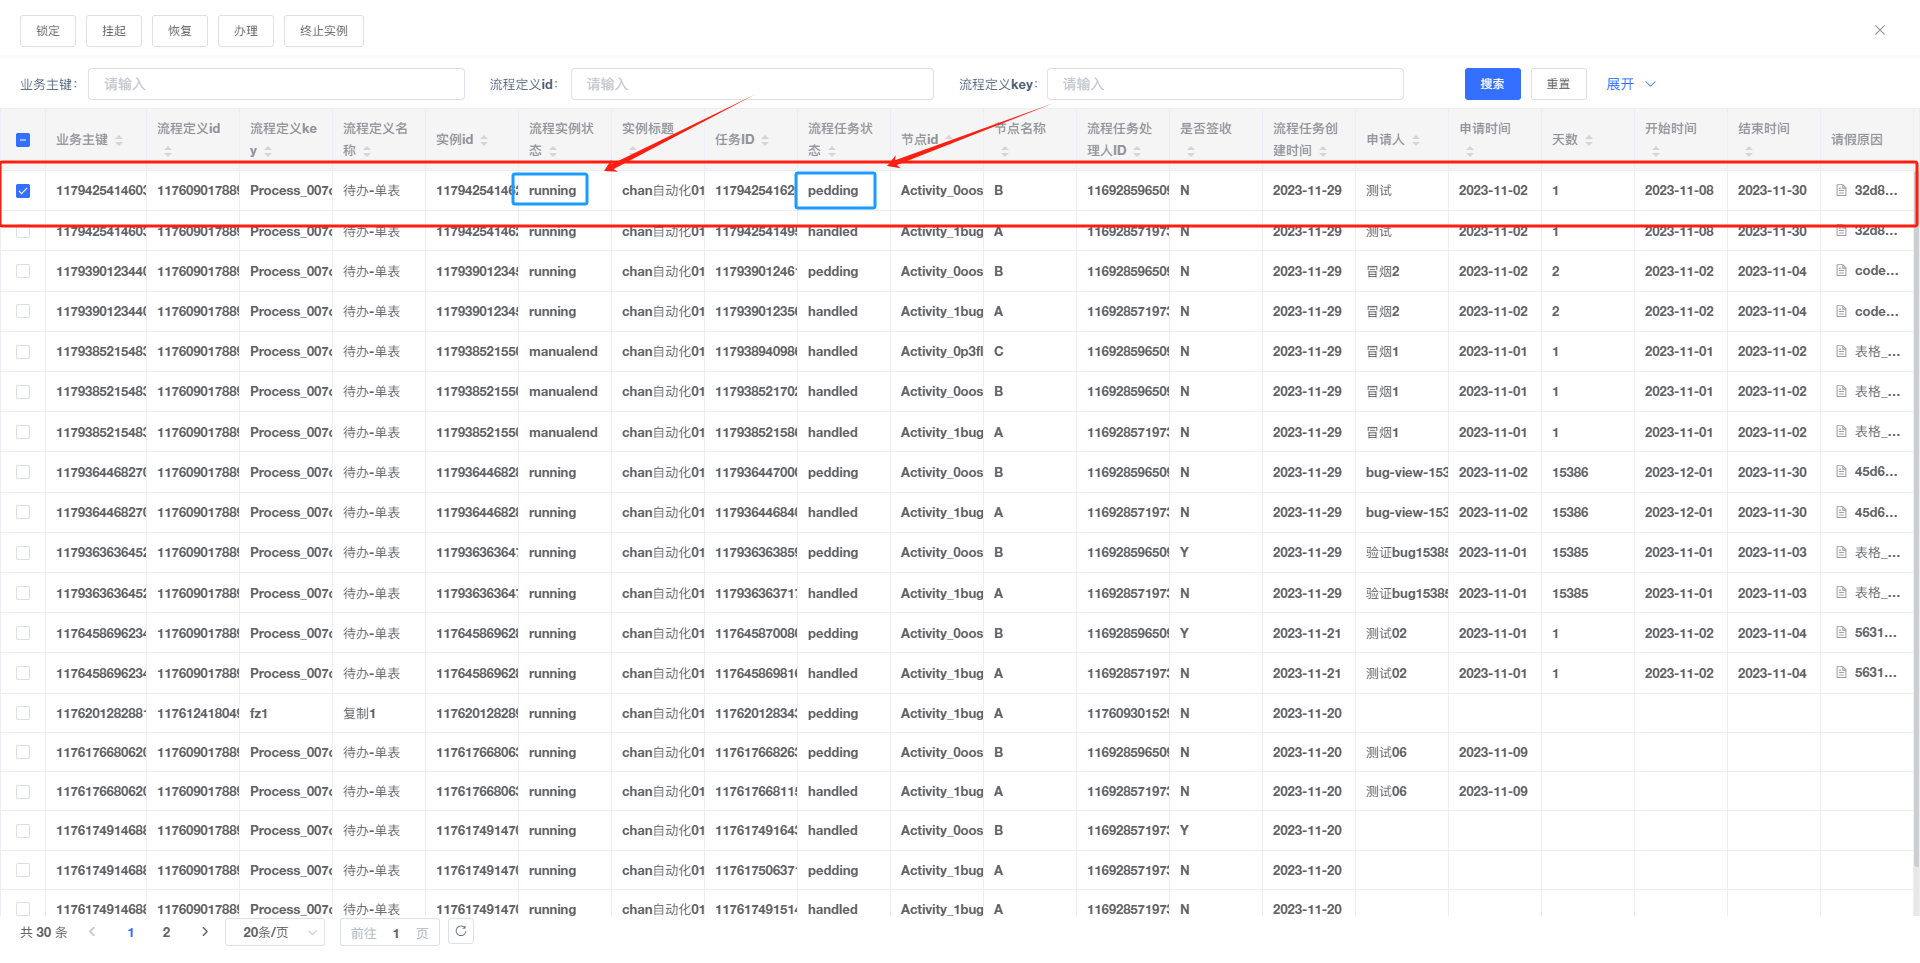Image resolution: width=1920 pixels, height=963 pixels.
Task: Click the 前往 page number input box
Action: [396, 933]
